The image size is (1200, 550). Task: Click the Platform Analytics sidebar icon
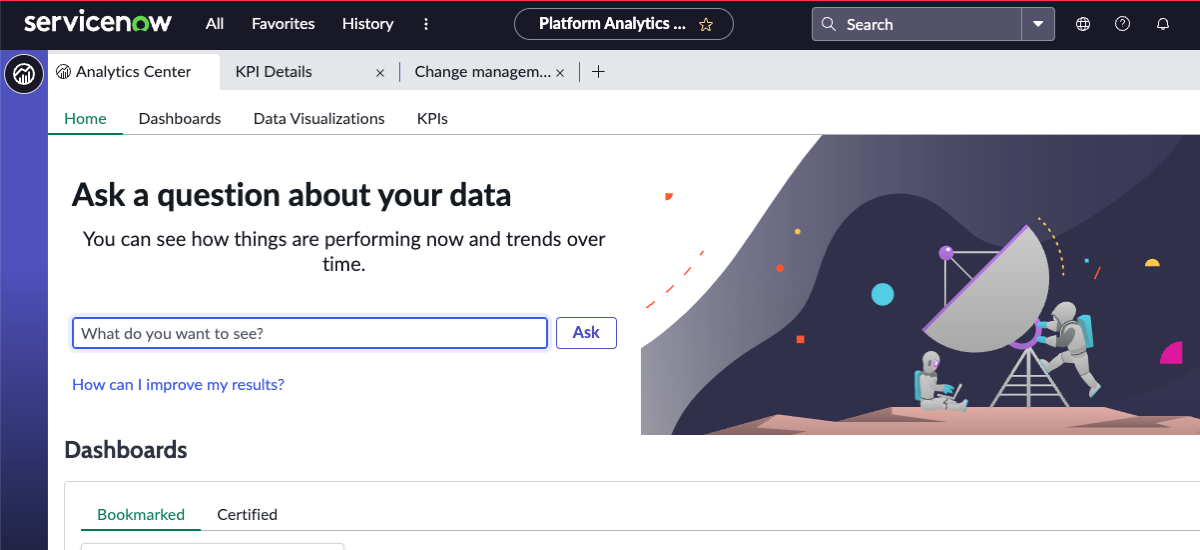point(24,74)
